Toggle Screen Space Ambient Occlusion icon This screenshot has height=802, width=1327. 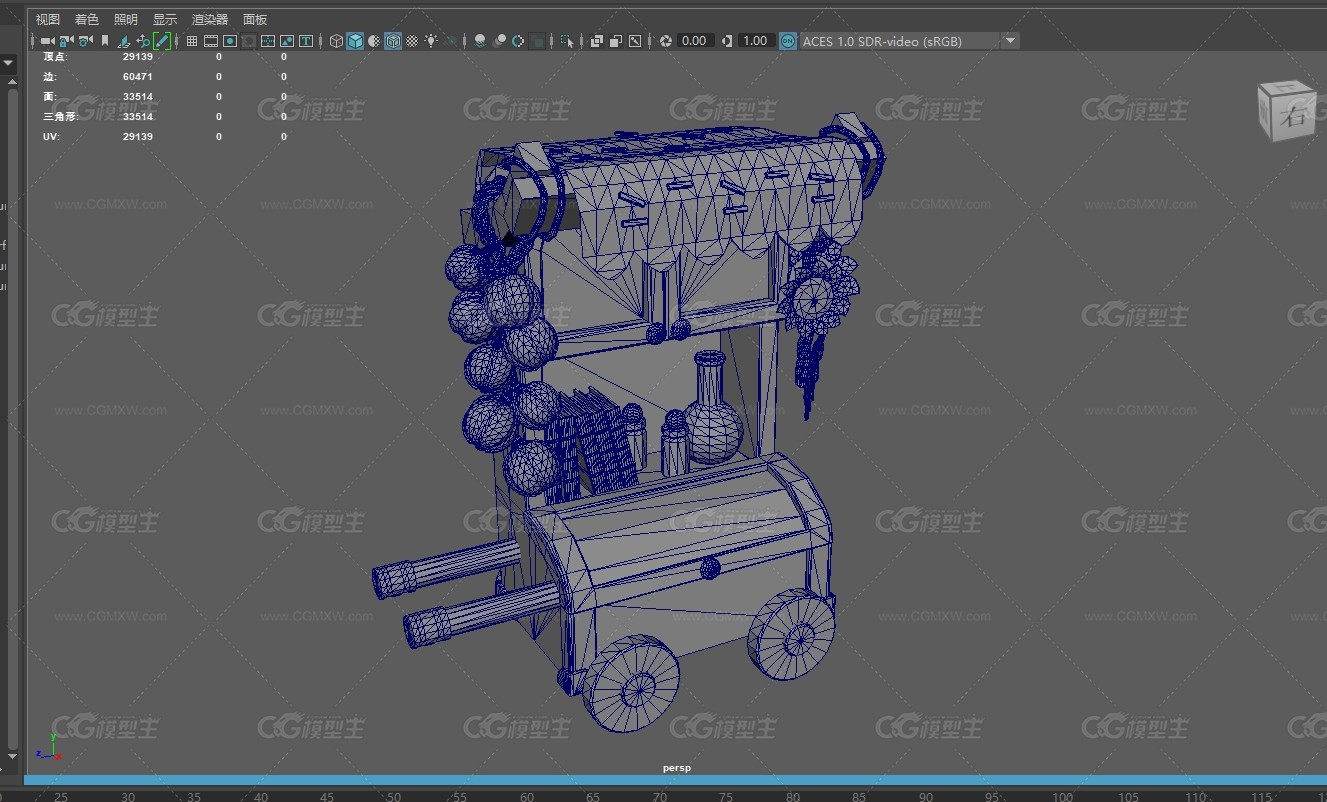(x=480, y=41)
